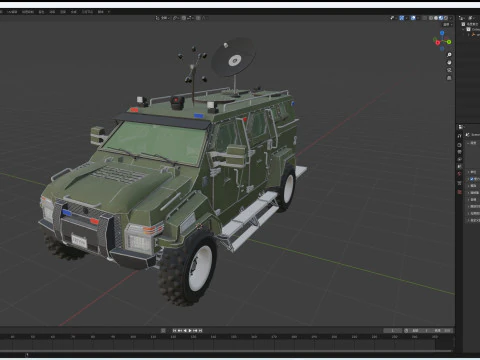480x360 pixels.
Task: Open the Tool tab in Properties editor
Action: coord(459,136)
